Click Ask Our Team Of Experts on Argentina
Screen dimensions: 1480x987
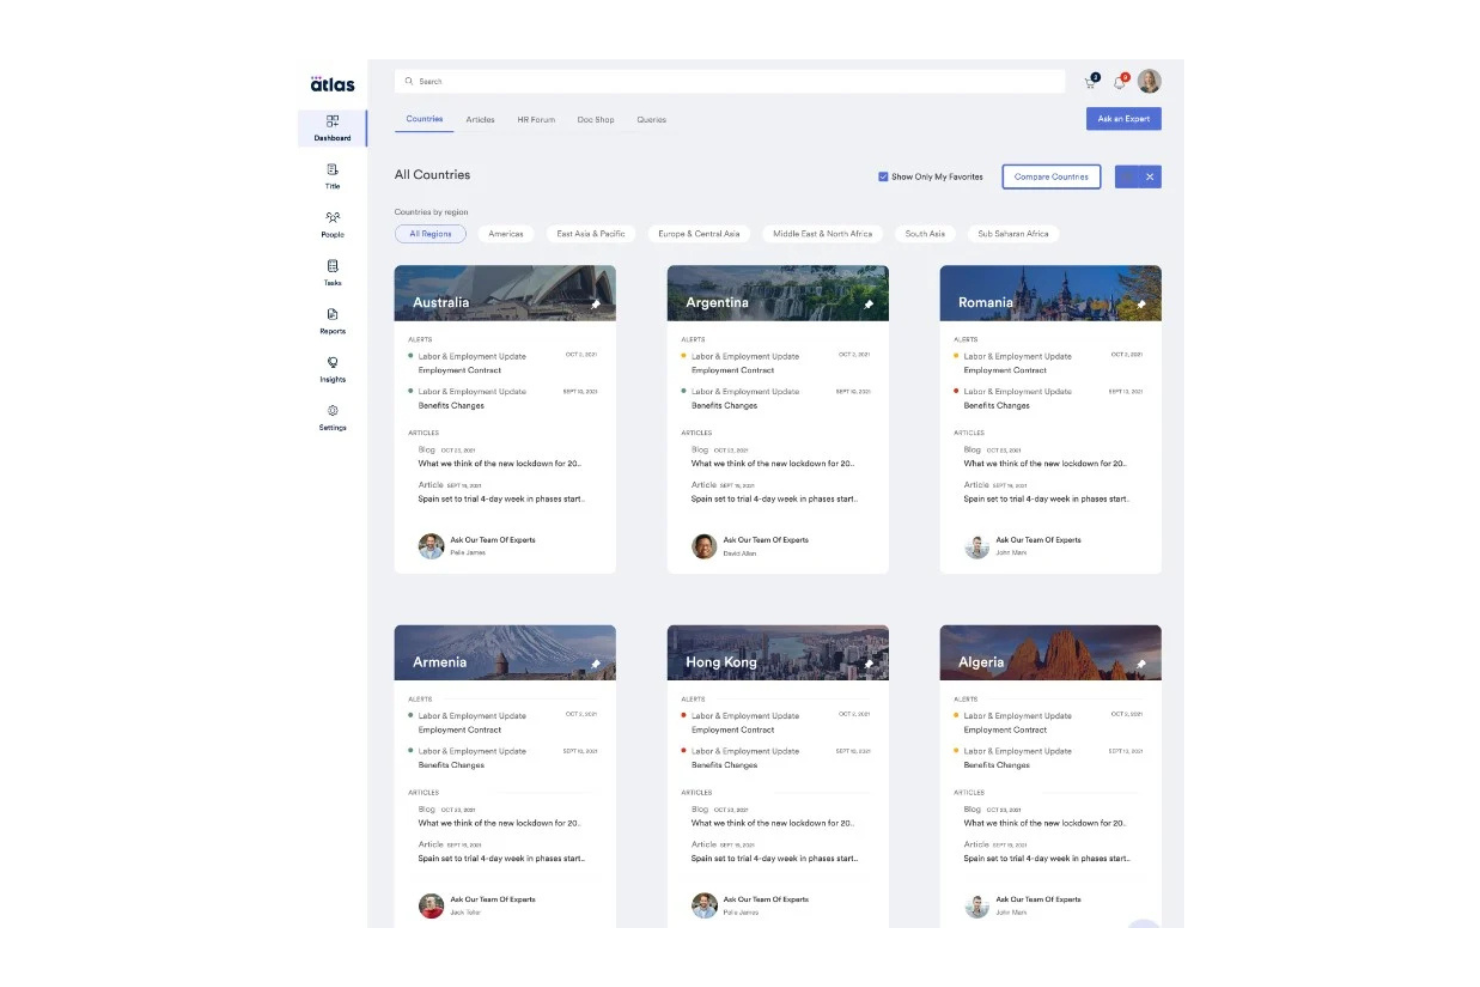pos(766,540)
